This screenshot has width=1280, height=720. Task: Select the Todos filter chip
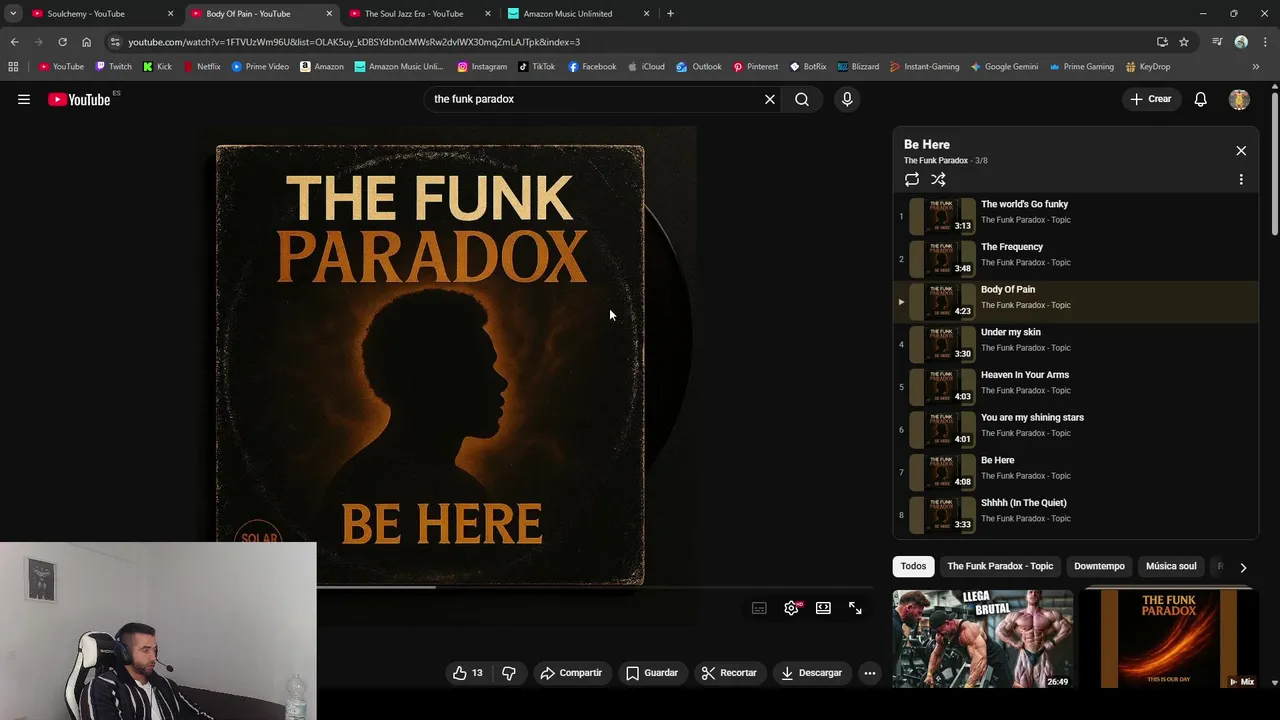tap(913, 566)
